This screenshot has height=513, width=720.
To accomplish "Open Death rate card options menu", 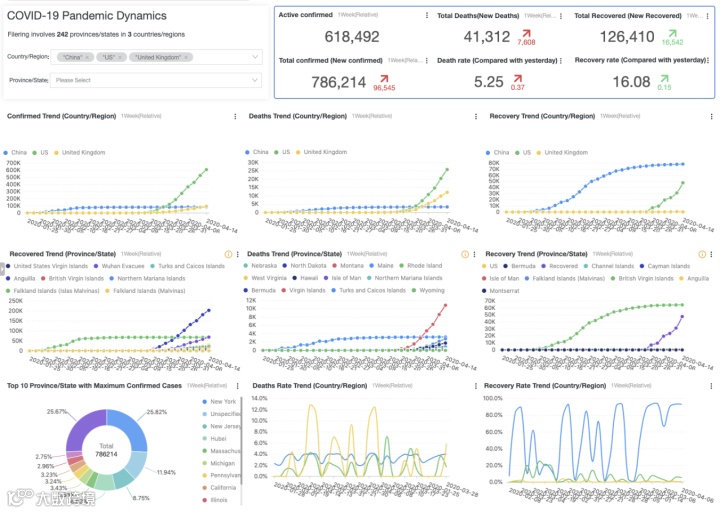I will [x=561, y=61].
